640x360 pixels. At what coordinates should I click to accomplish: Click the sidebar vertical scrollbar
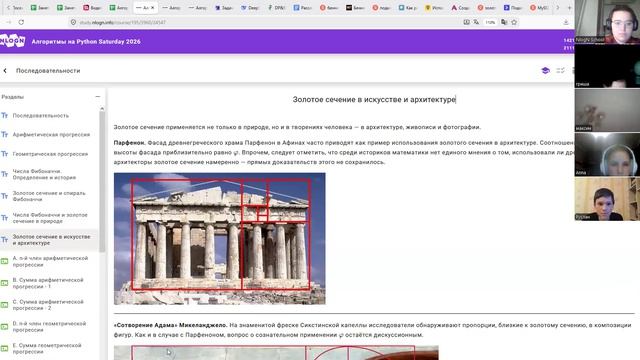coord(102,182)
